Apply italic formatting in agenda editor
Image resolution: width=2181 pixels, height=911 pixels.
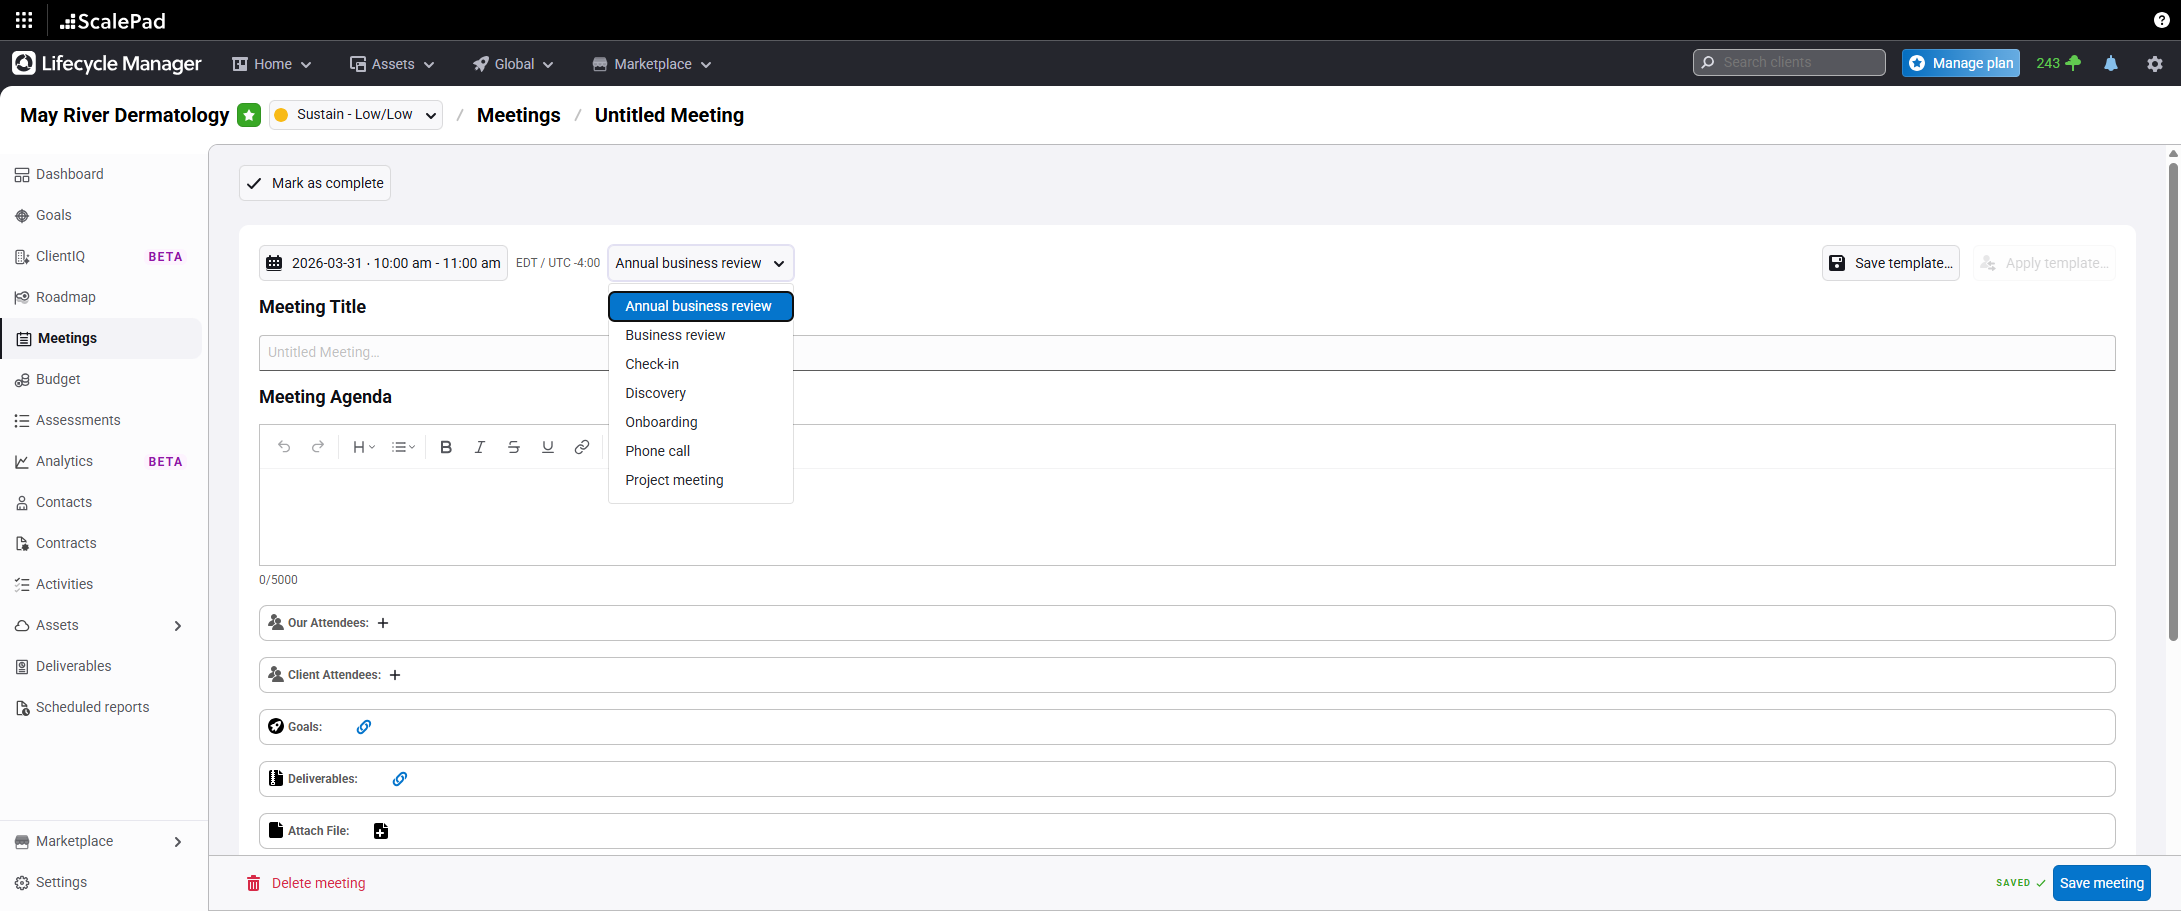(480, 447)
